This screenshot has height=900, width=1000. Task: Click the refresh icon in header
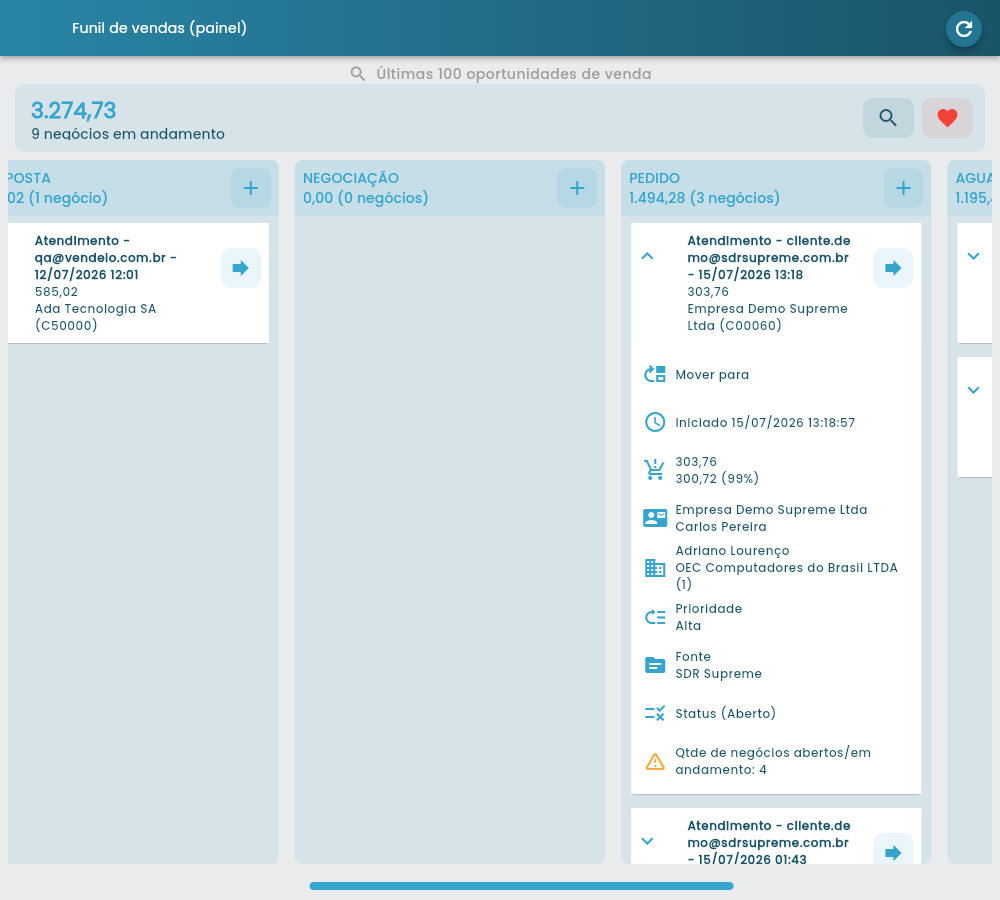pyautogui.click(x=963, y=29)
